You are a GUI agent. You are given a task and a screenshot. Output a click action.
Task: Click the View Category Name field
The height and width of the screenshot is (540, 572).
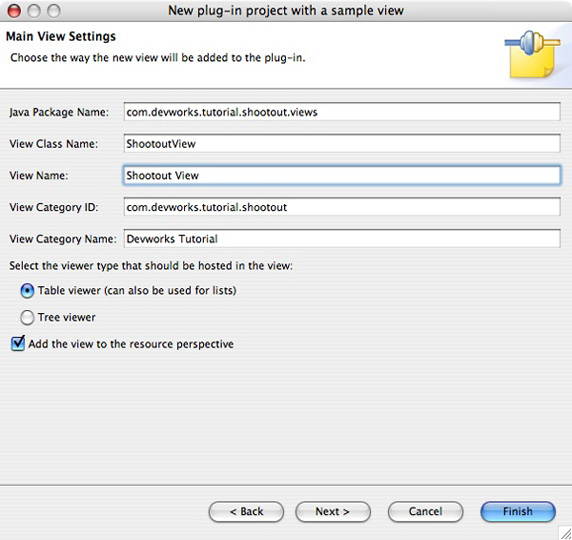coord(342,239)
